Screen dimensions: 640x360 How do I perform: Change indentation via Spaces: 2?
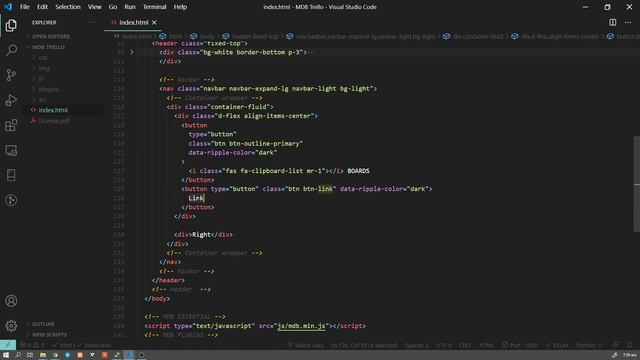[x=416, y=345]
